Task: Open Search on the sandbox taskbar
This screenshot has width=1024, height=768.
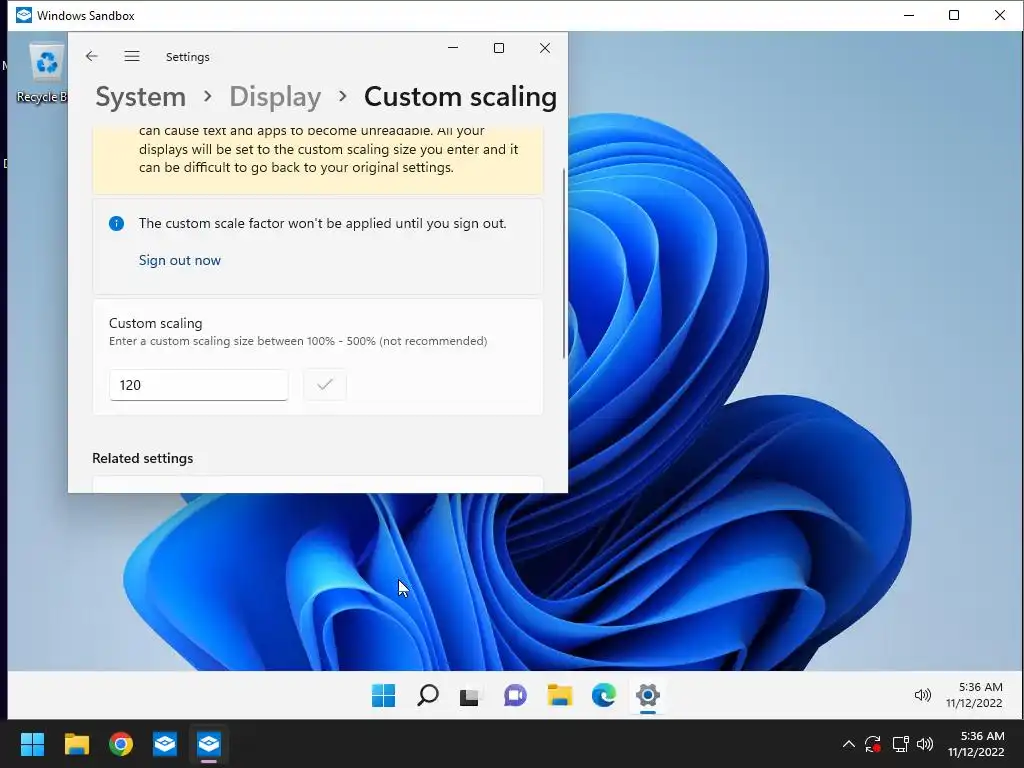Action: coord(428,696)
